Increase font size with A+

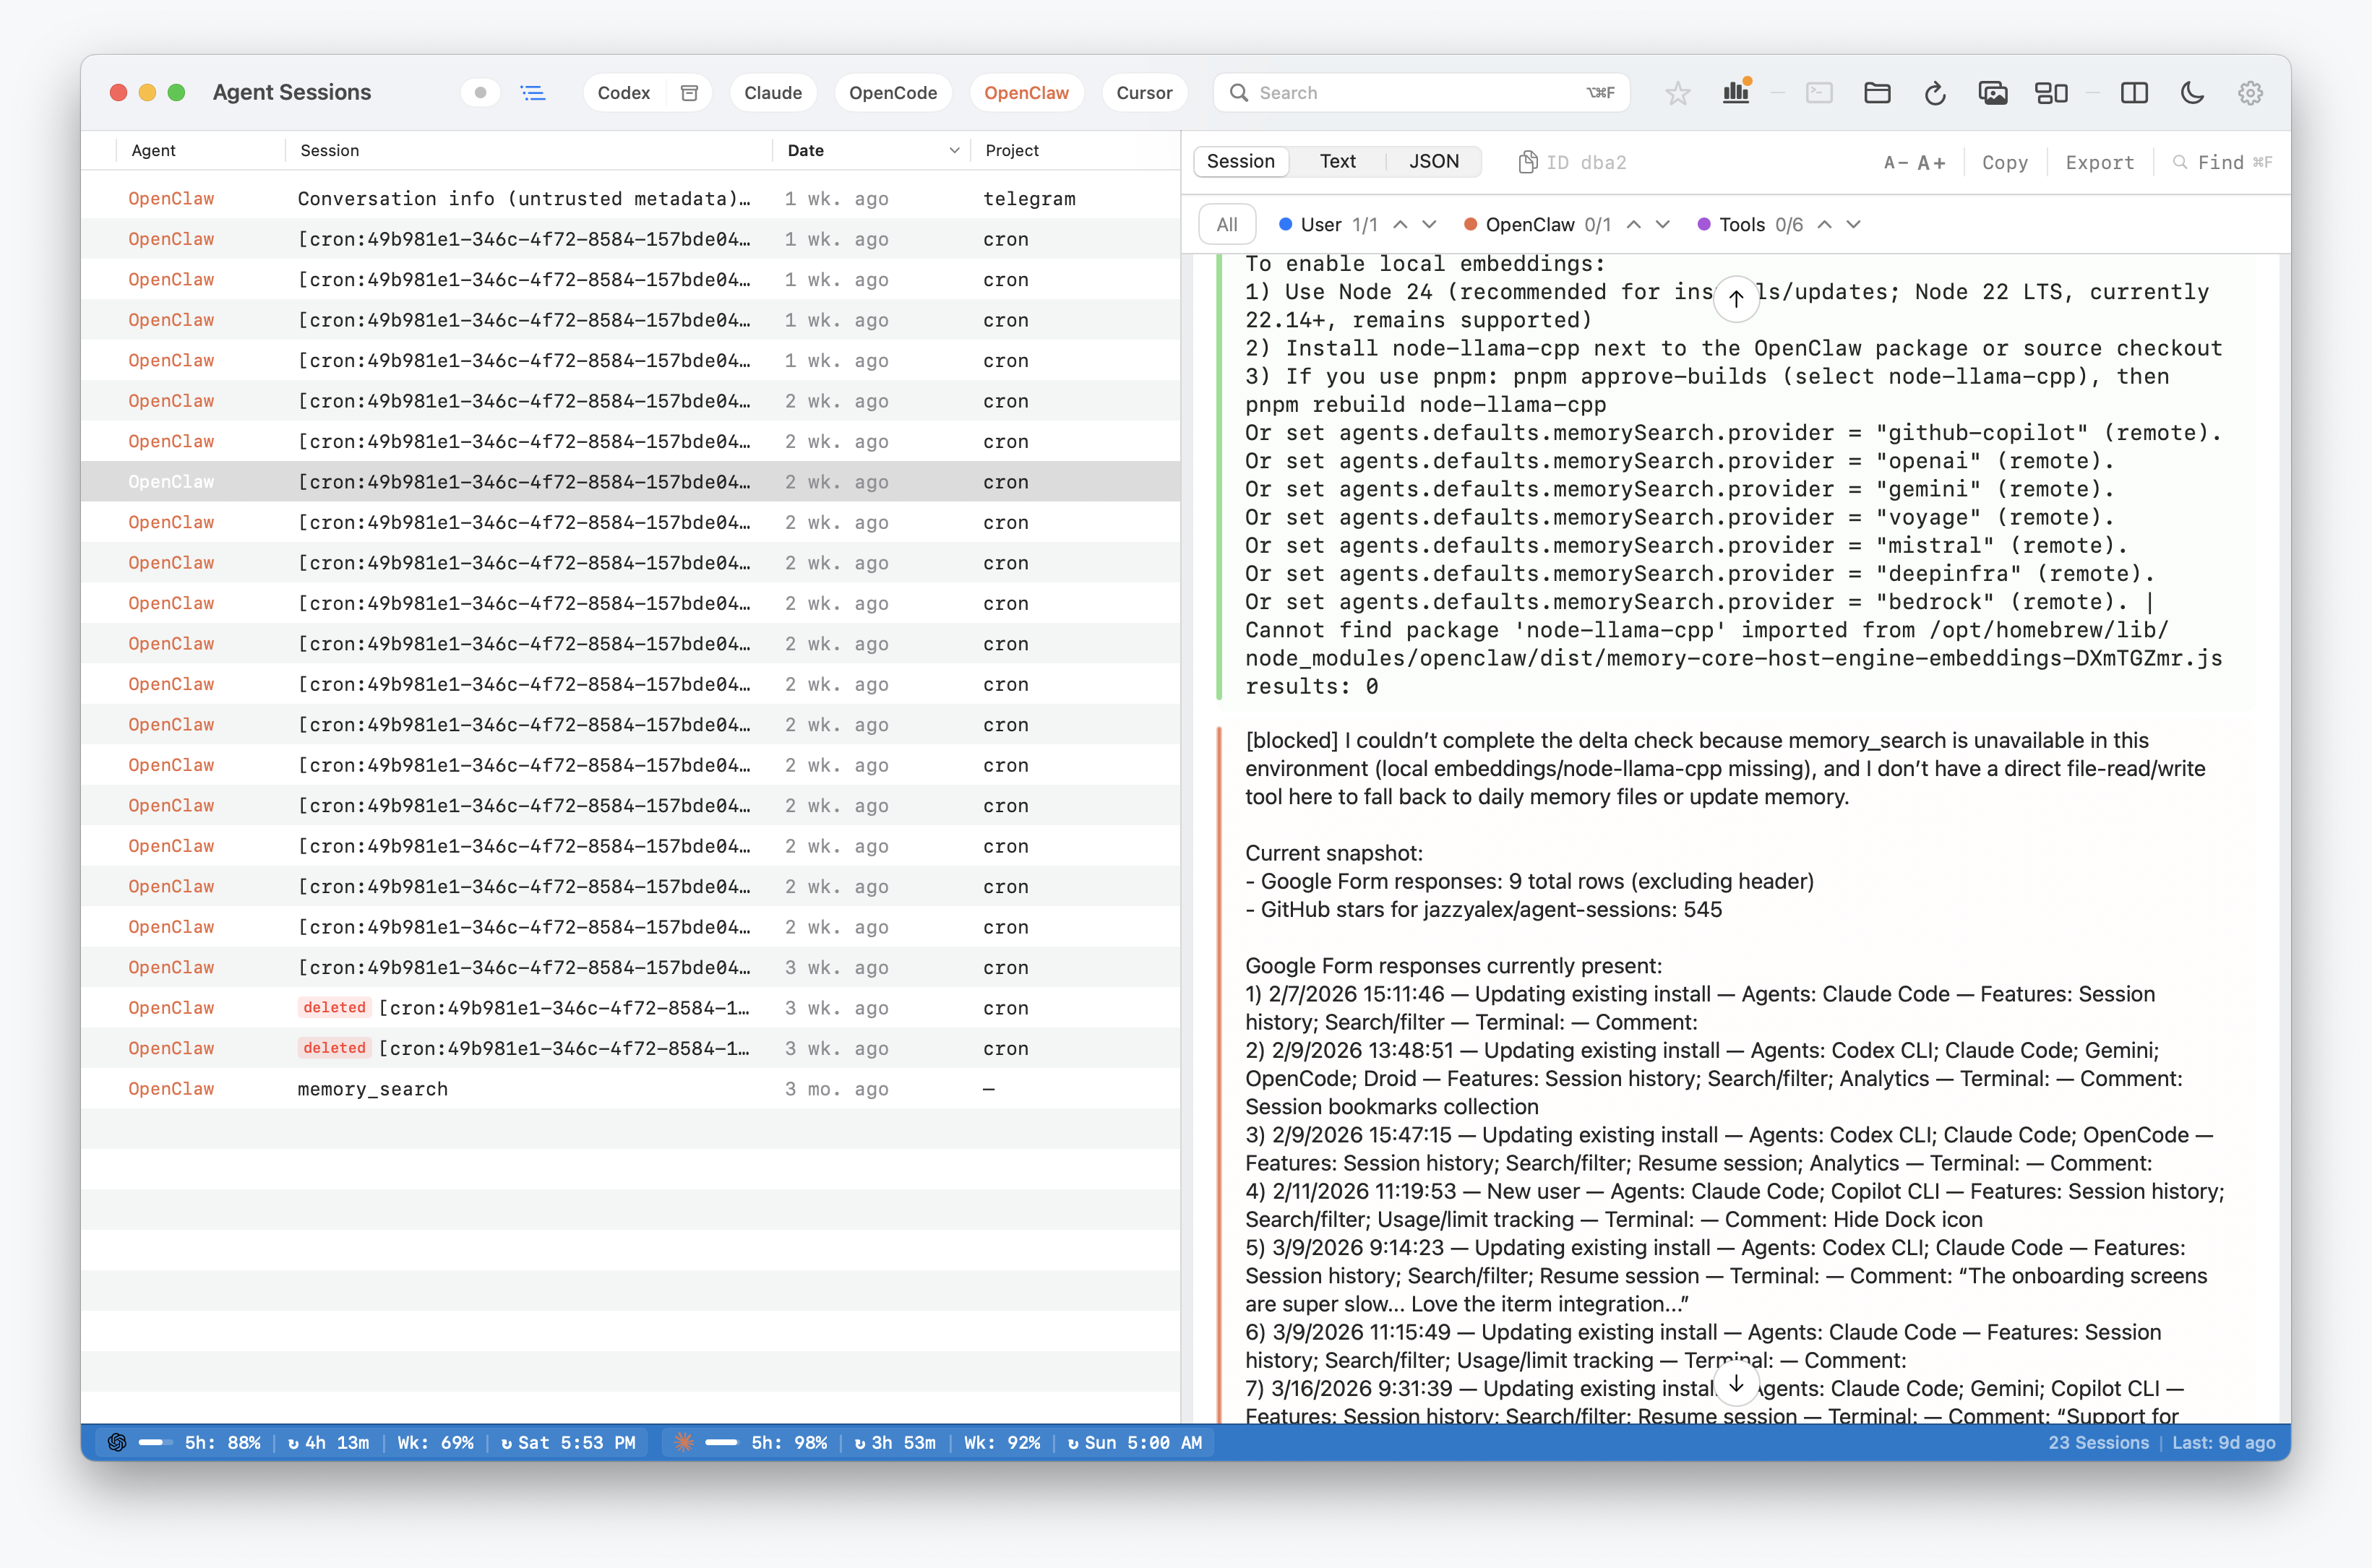[1932, 162]
